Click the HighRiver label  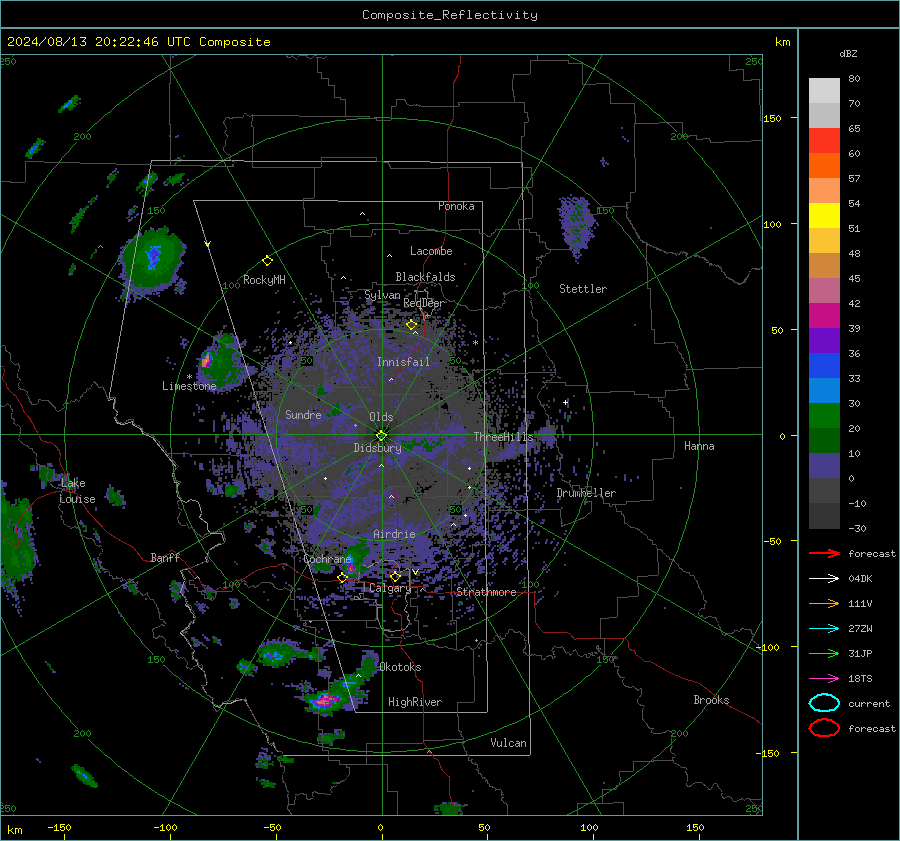pyautogui.click(x=414, y=702)
